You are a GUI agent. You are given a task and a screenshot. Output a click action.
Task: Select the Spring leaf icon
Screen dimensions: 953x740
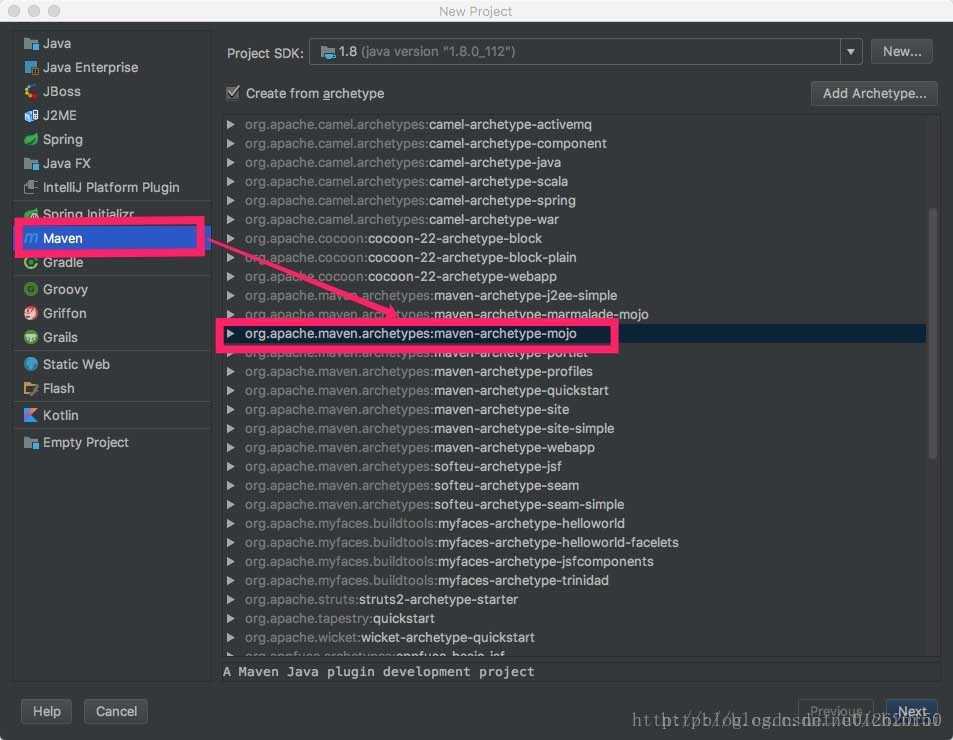click(31, 140)
